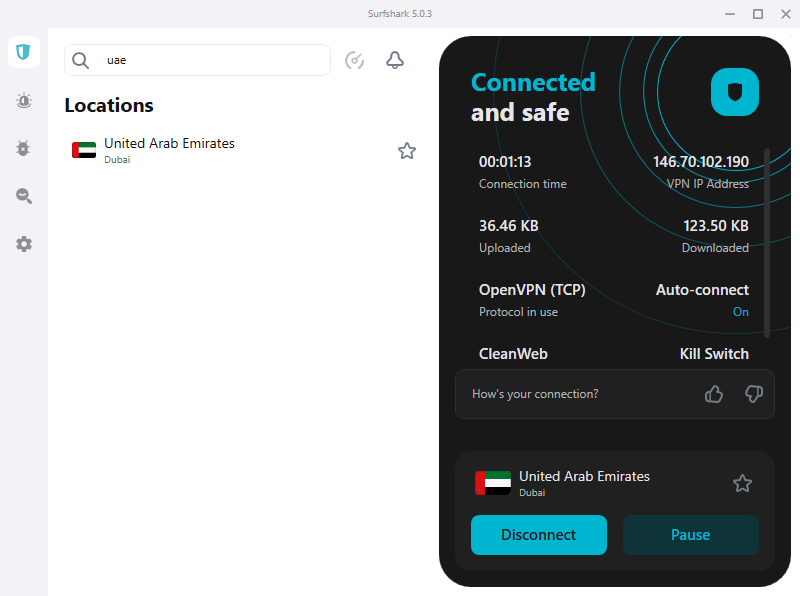800x596 pixels.
Task: Click the search field containing 'uae'
Action: click(197, 60)
